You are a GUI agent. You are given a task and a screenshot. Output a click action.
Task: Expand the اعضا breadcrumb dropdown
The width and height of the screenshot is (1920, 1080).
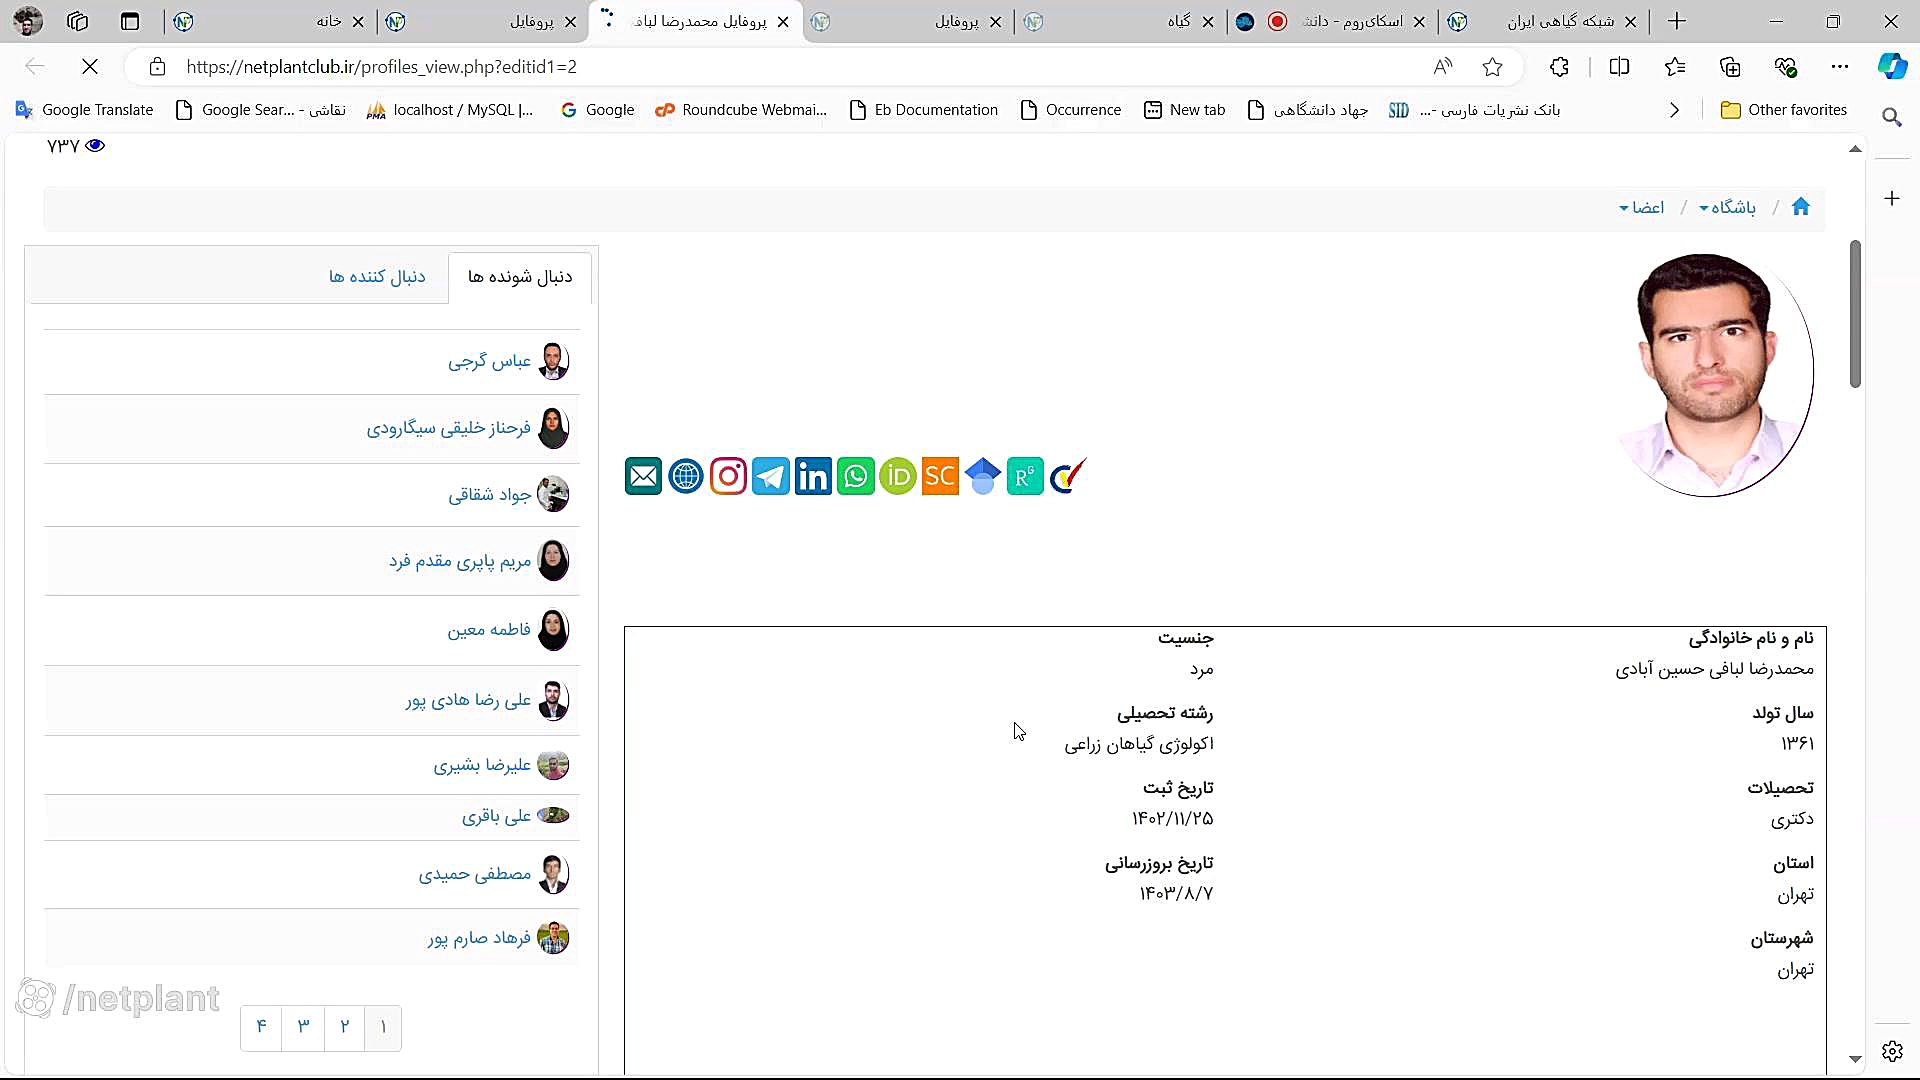[1641, 208]
